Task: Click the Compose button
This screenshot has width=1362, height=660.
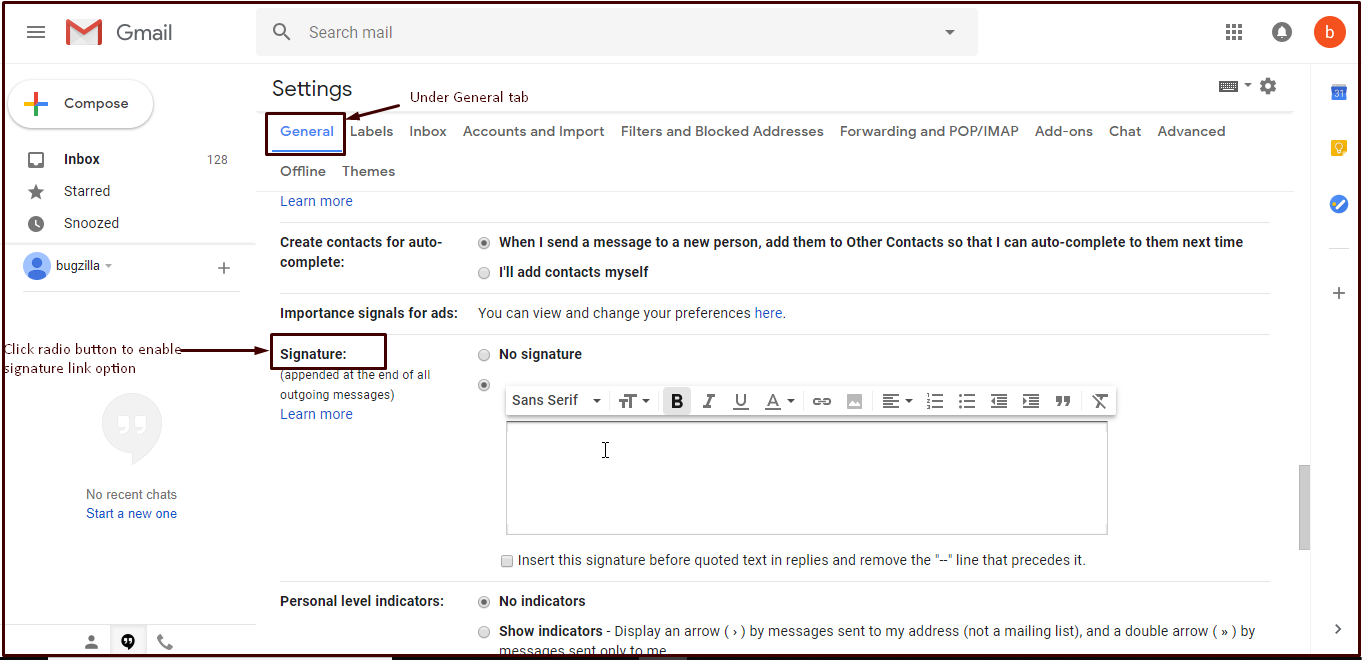Action: [x=81, y=104]
